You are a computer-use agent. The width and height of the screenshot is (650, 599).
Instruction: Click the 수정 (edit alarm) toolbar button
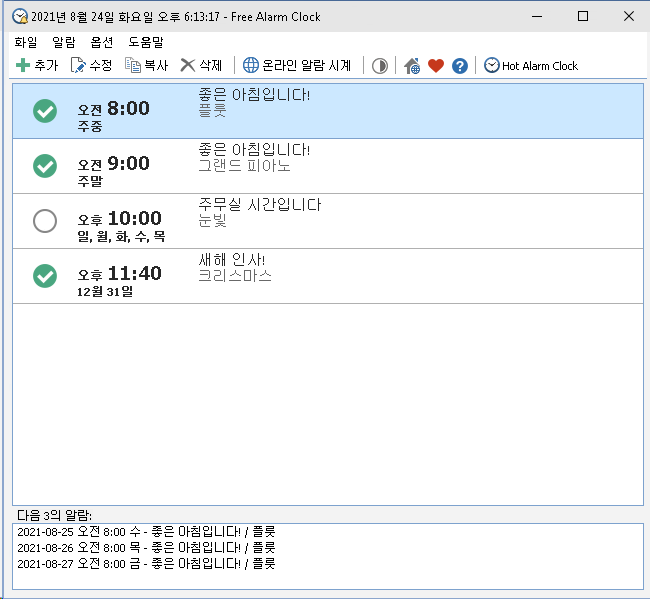tap(91, 65)
